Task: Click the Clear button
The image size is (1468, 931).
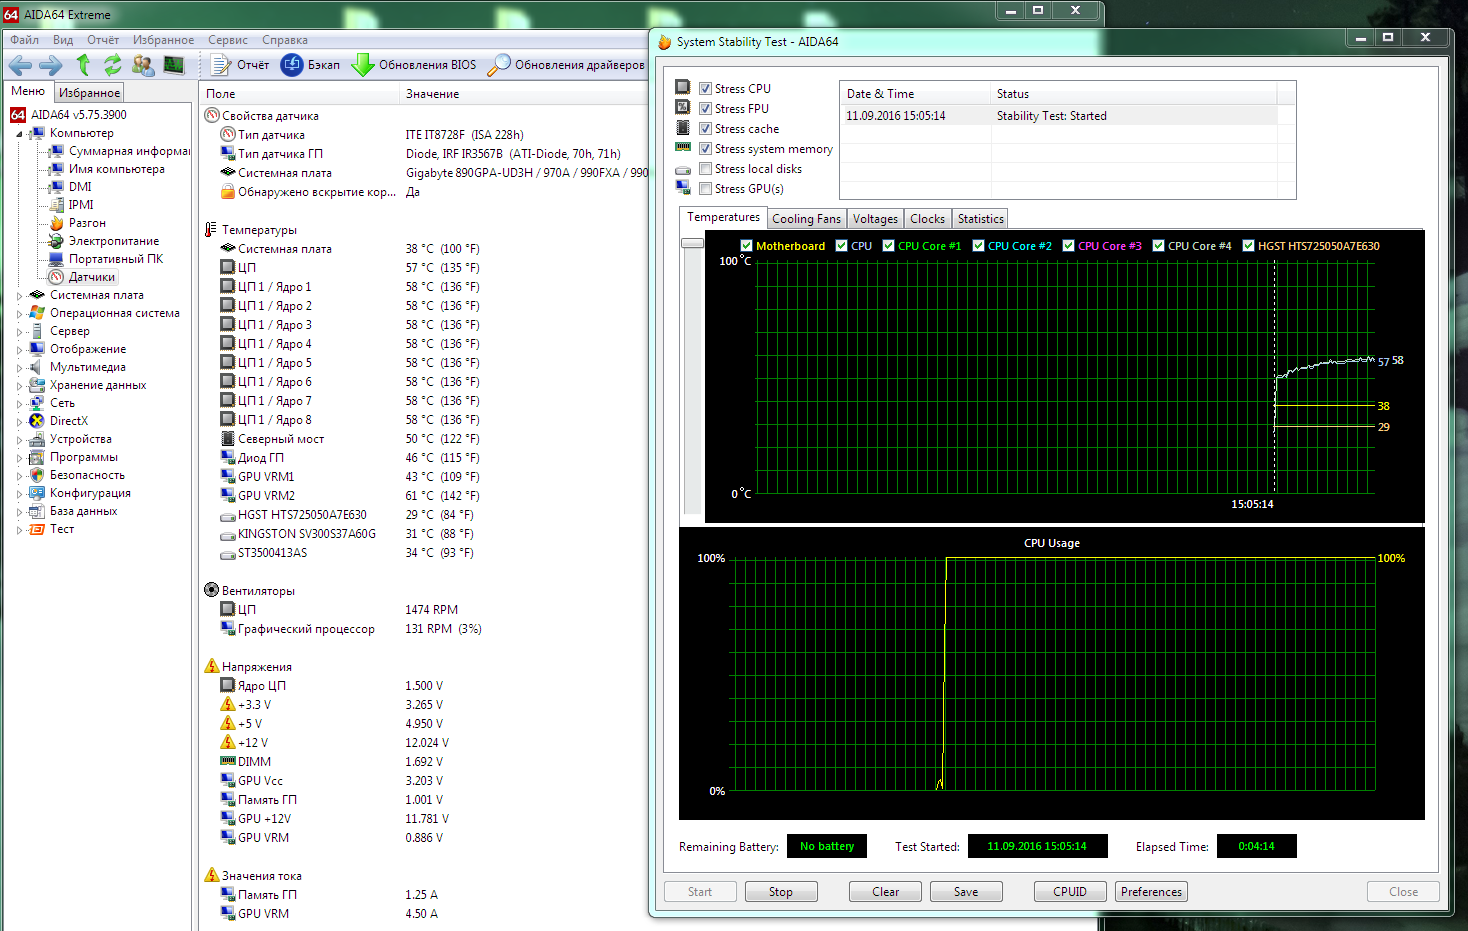Action: pyautogui.click(x=885, y=892)
